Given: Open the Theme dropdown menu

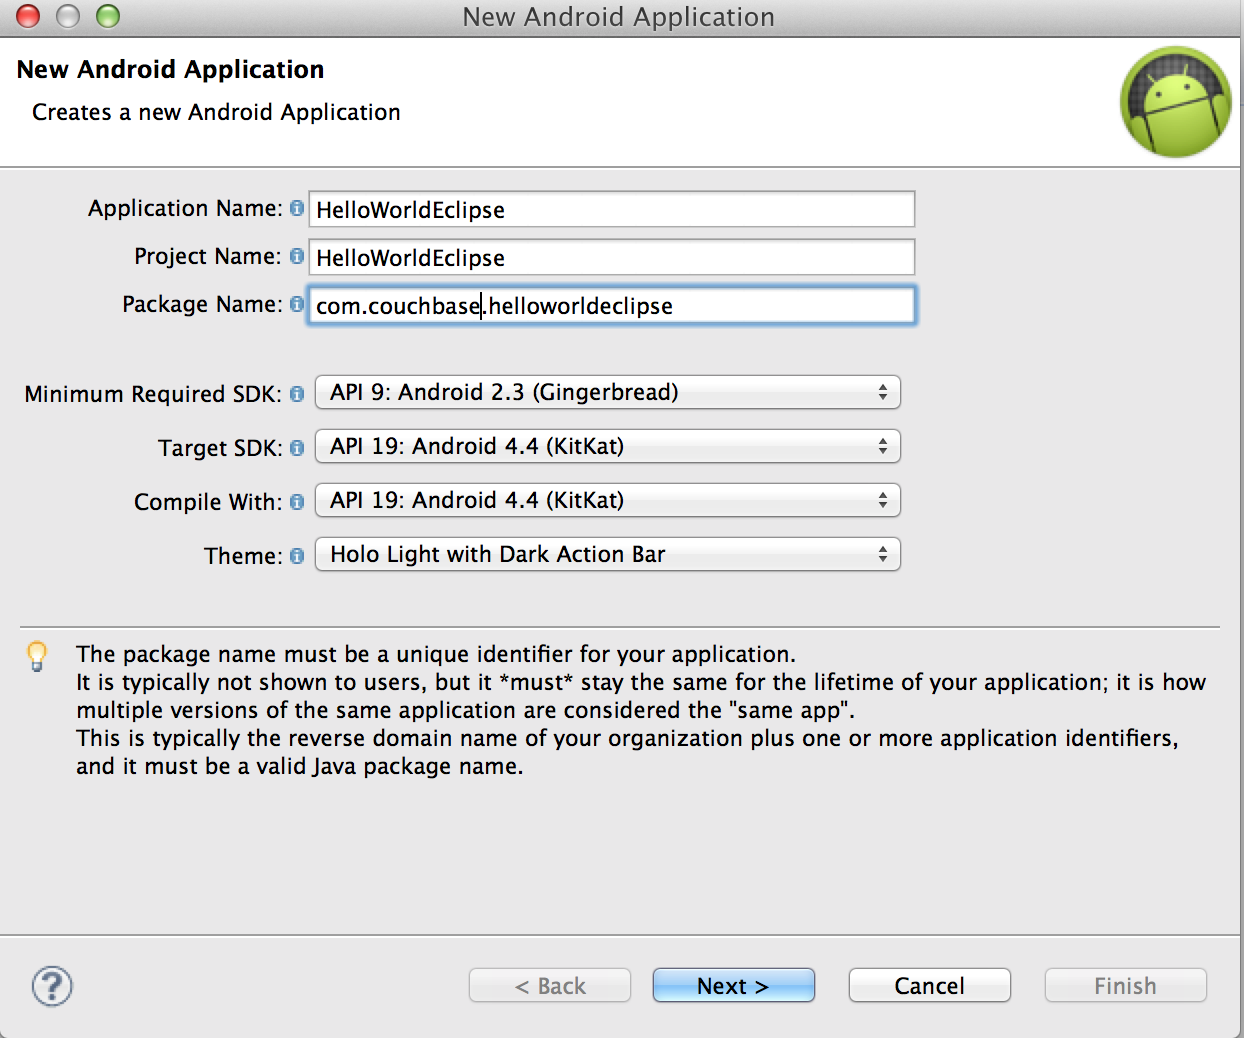Looking at the screenshot, I should click(607, 554).
